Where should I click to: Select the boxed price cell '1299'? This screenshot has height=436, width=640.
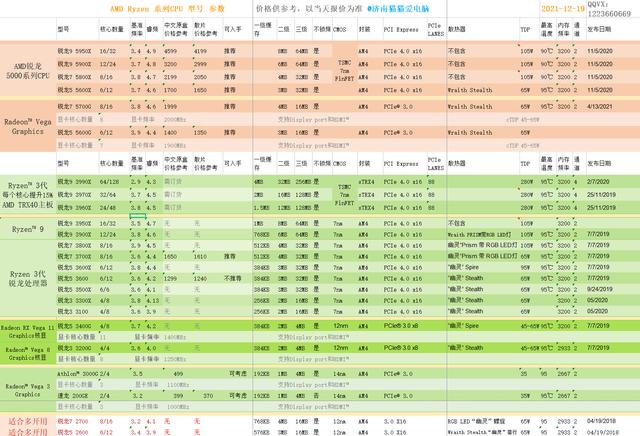click(170, 279)
